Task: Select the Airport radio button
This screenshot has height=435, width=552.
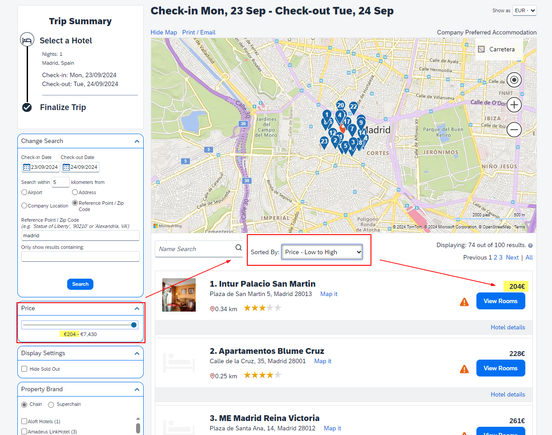Action: [x=24, y=192]
